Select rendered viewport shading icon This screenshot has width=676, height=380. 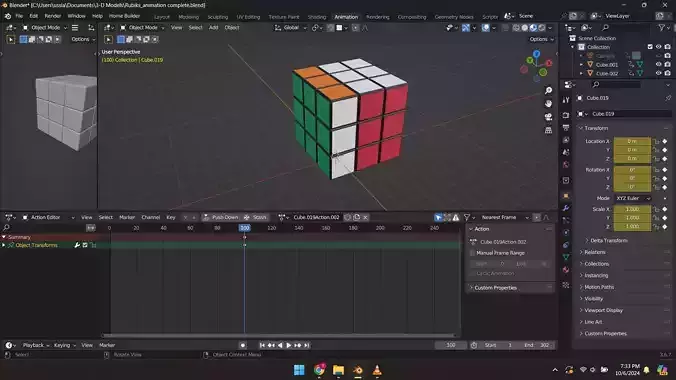(x=542, y=28)
